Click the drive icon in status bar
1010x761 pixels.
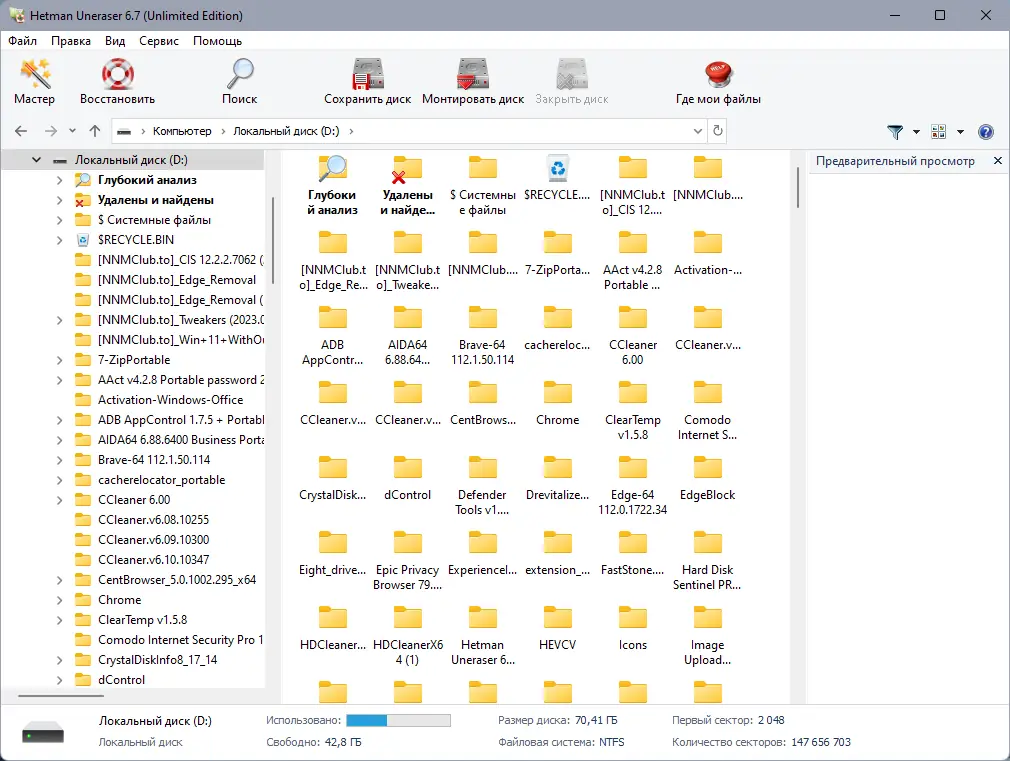[x=43, y=732]
